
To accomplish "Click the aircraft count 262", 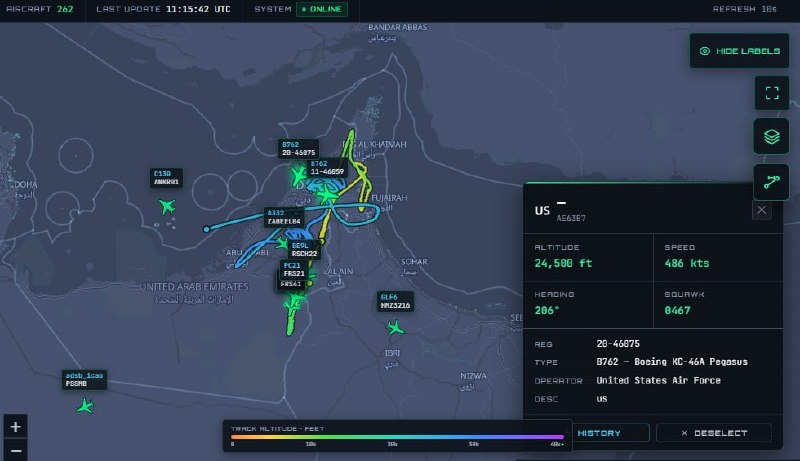I will click(x=65, y=9).
